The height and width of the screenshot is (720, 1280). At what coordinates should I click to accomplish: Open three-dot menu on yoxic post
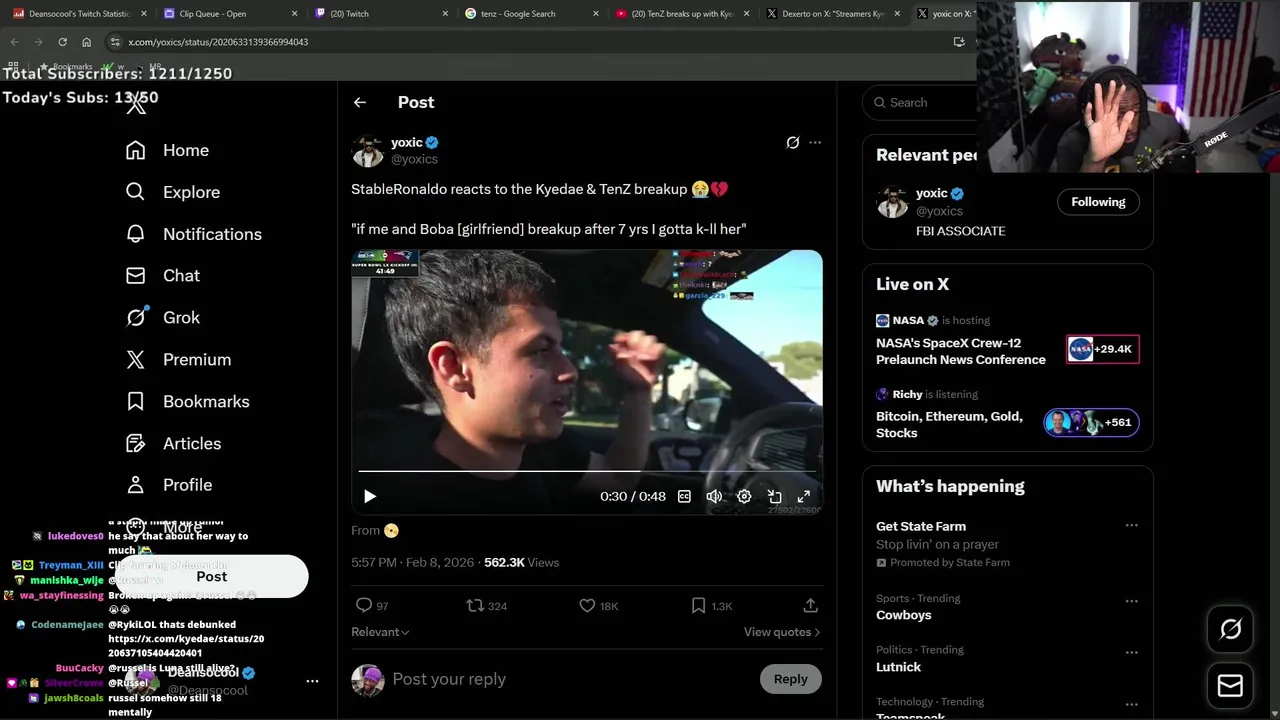[815, 143]
